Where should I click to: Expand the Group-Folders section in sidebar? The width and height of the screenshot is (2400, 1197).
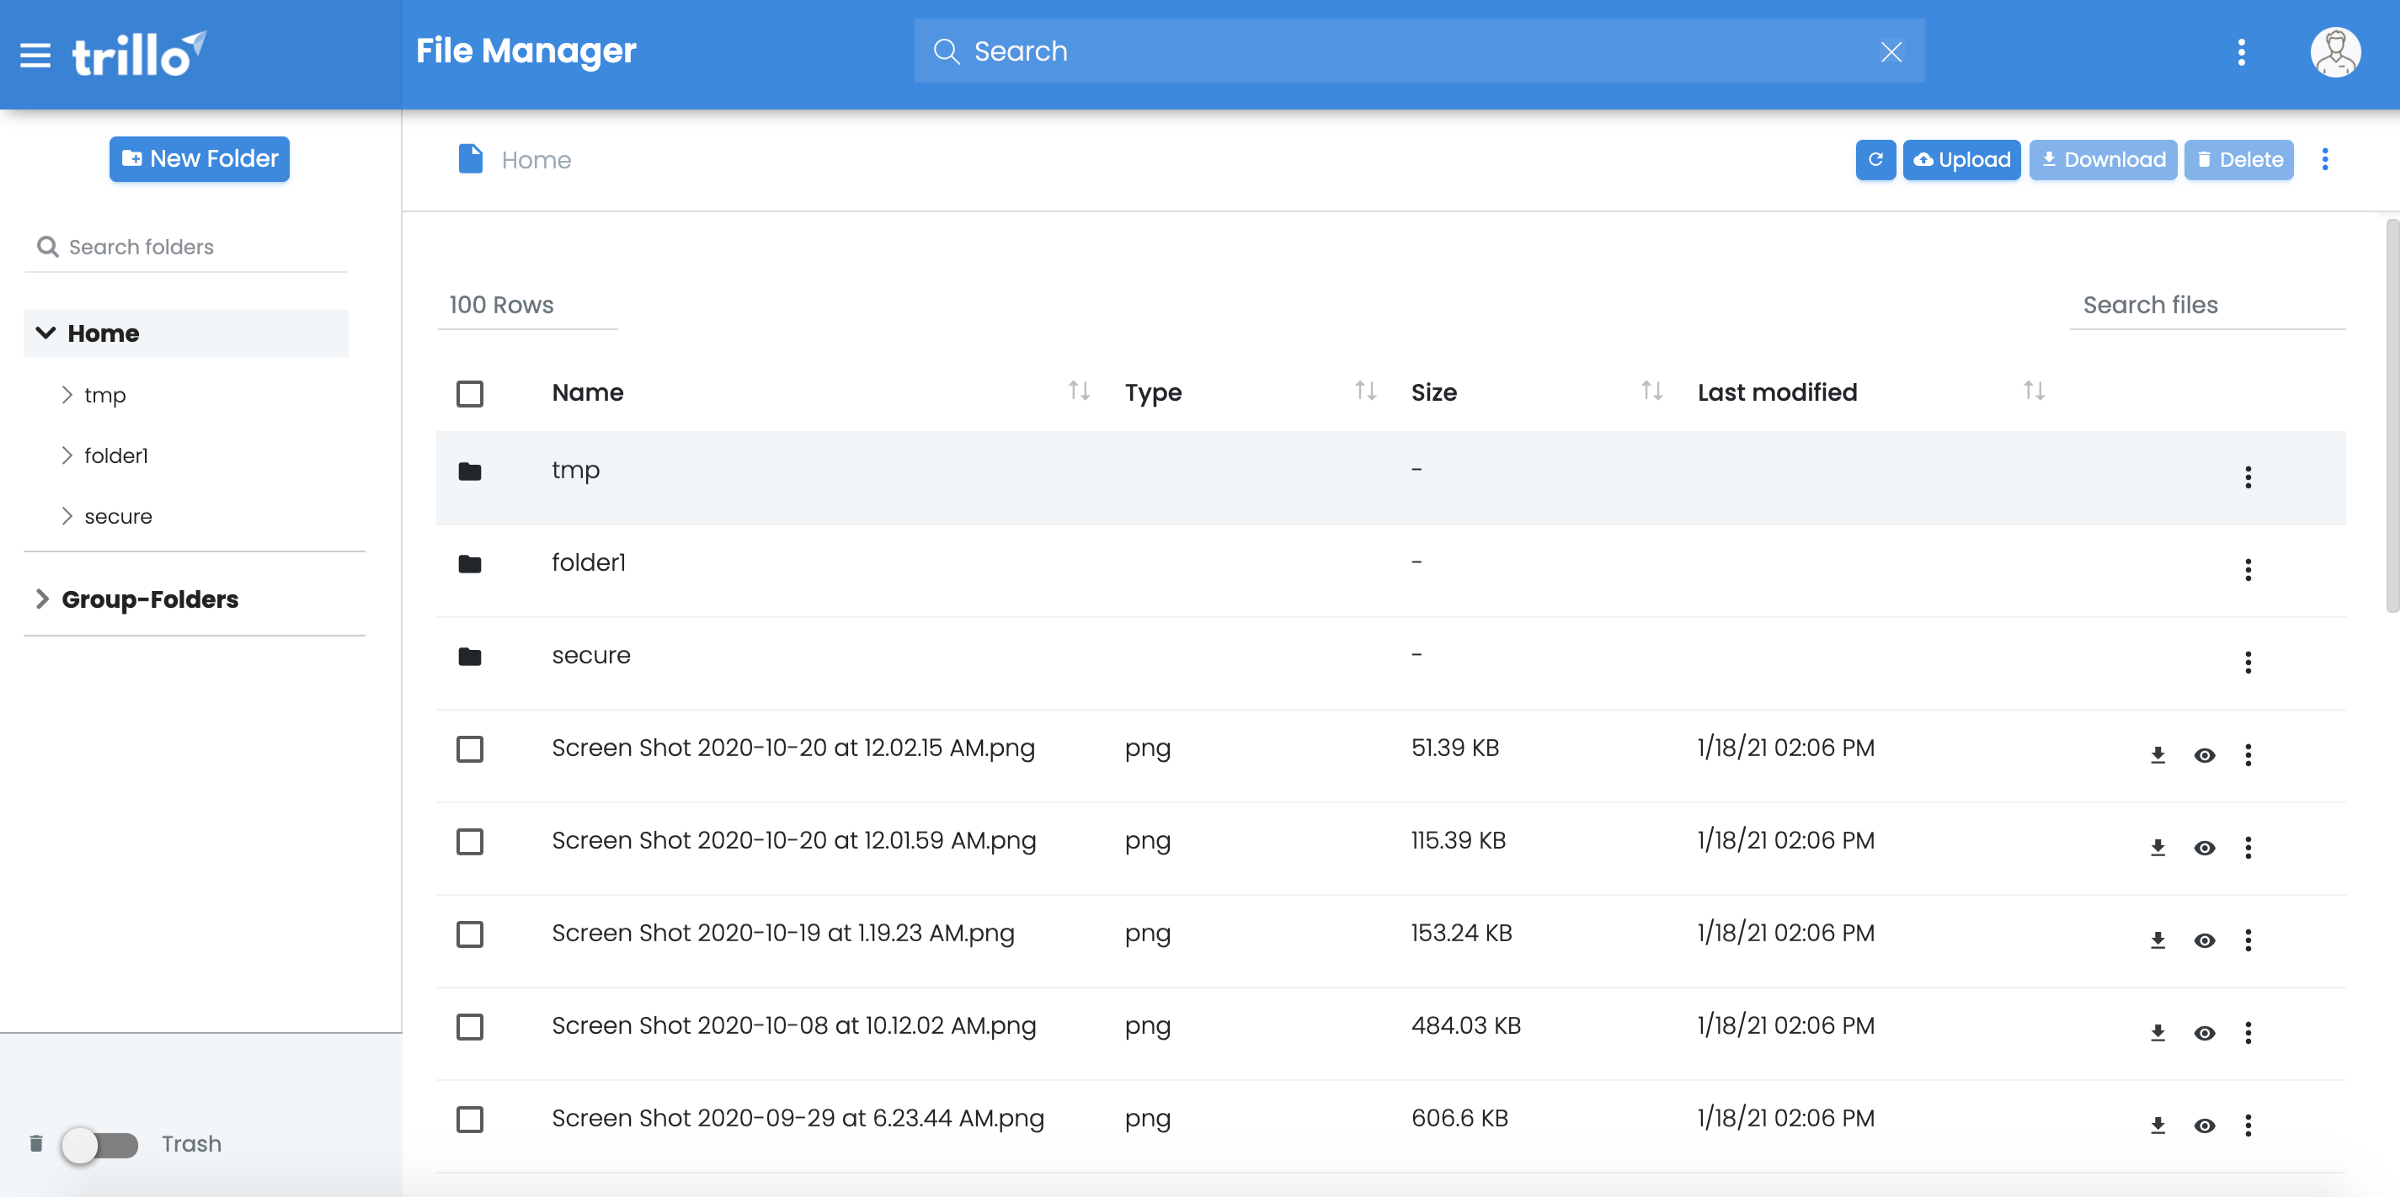41,597
